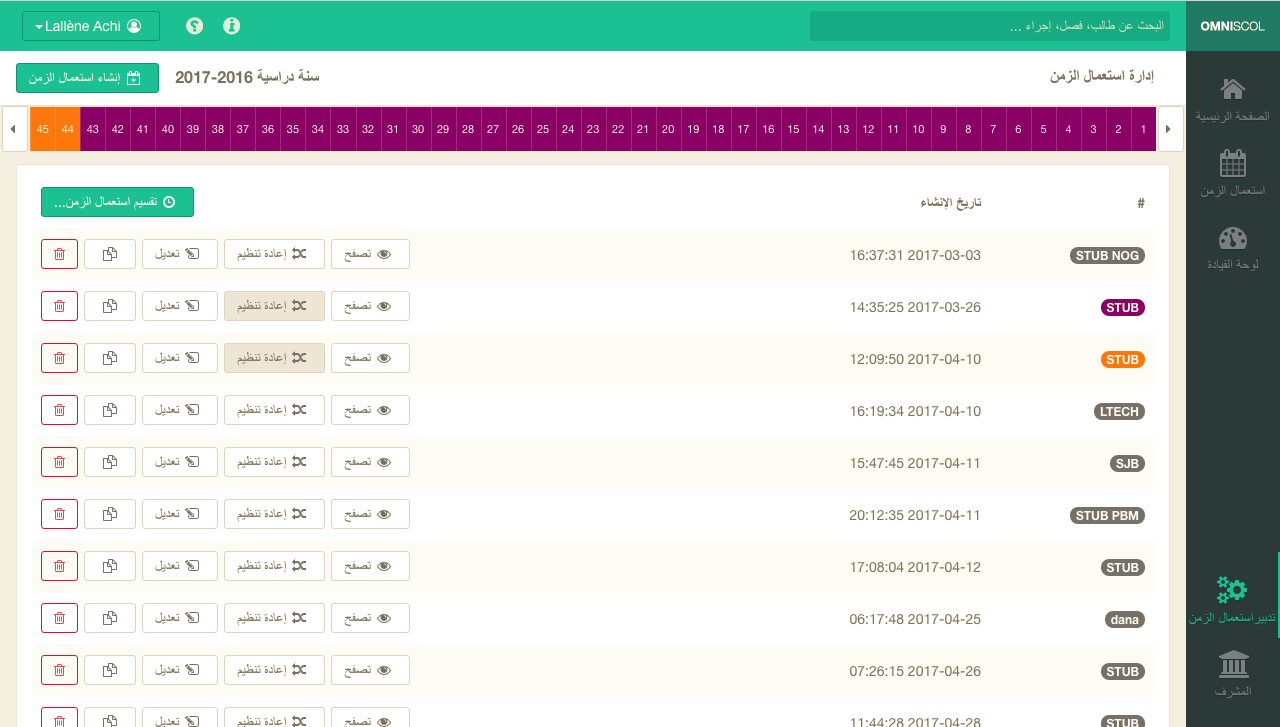View the dana timetable via eye button
1280x727 pixels.
[x=370, y=618]
